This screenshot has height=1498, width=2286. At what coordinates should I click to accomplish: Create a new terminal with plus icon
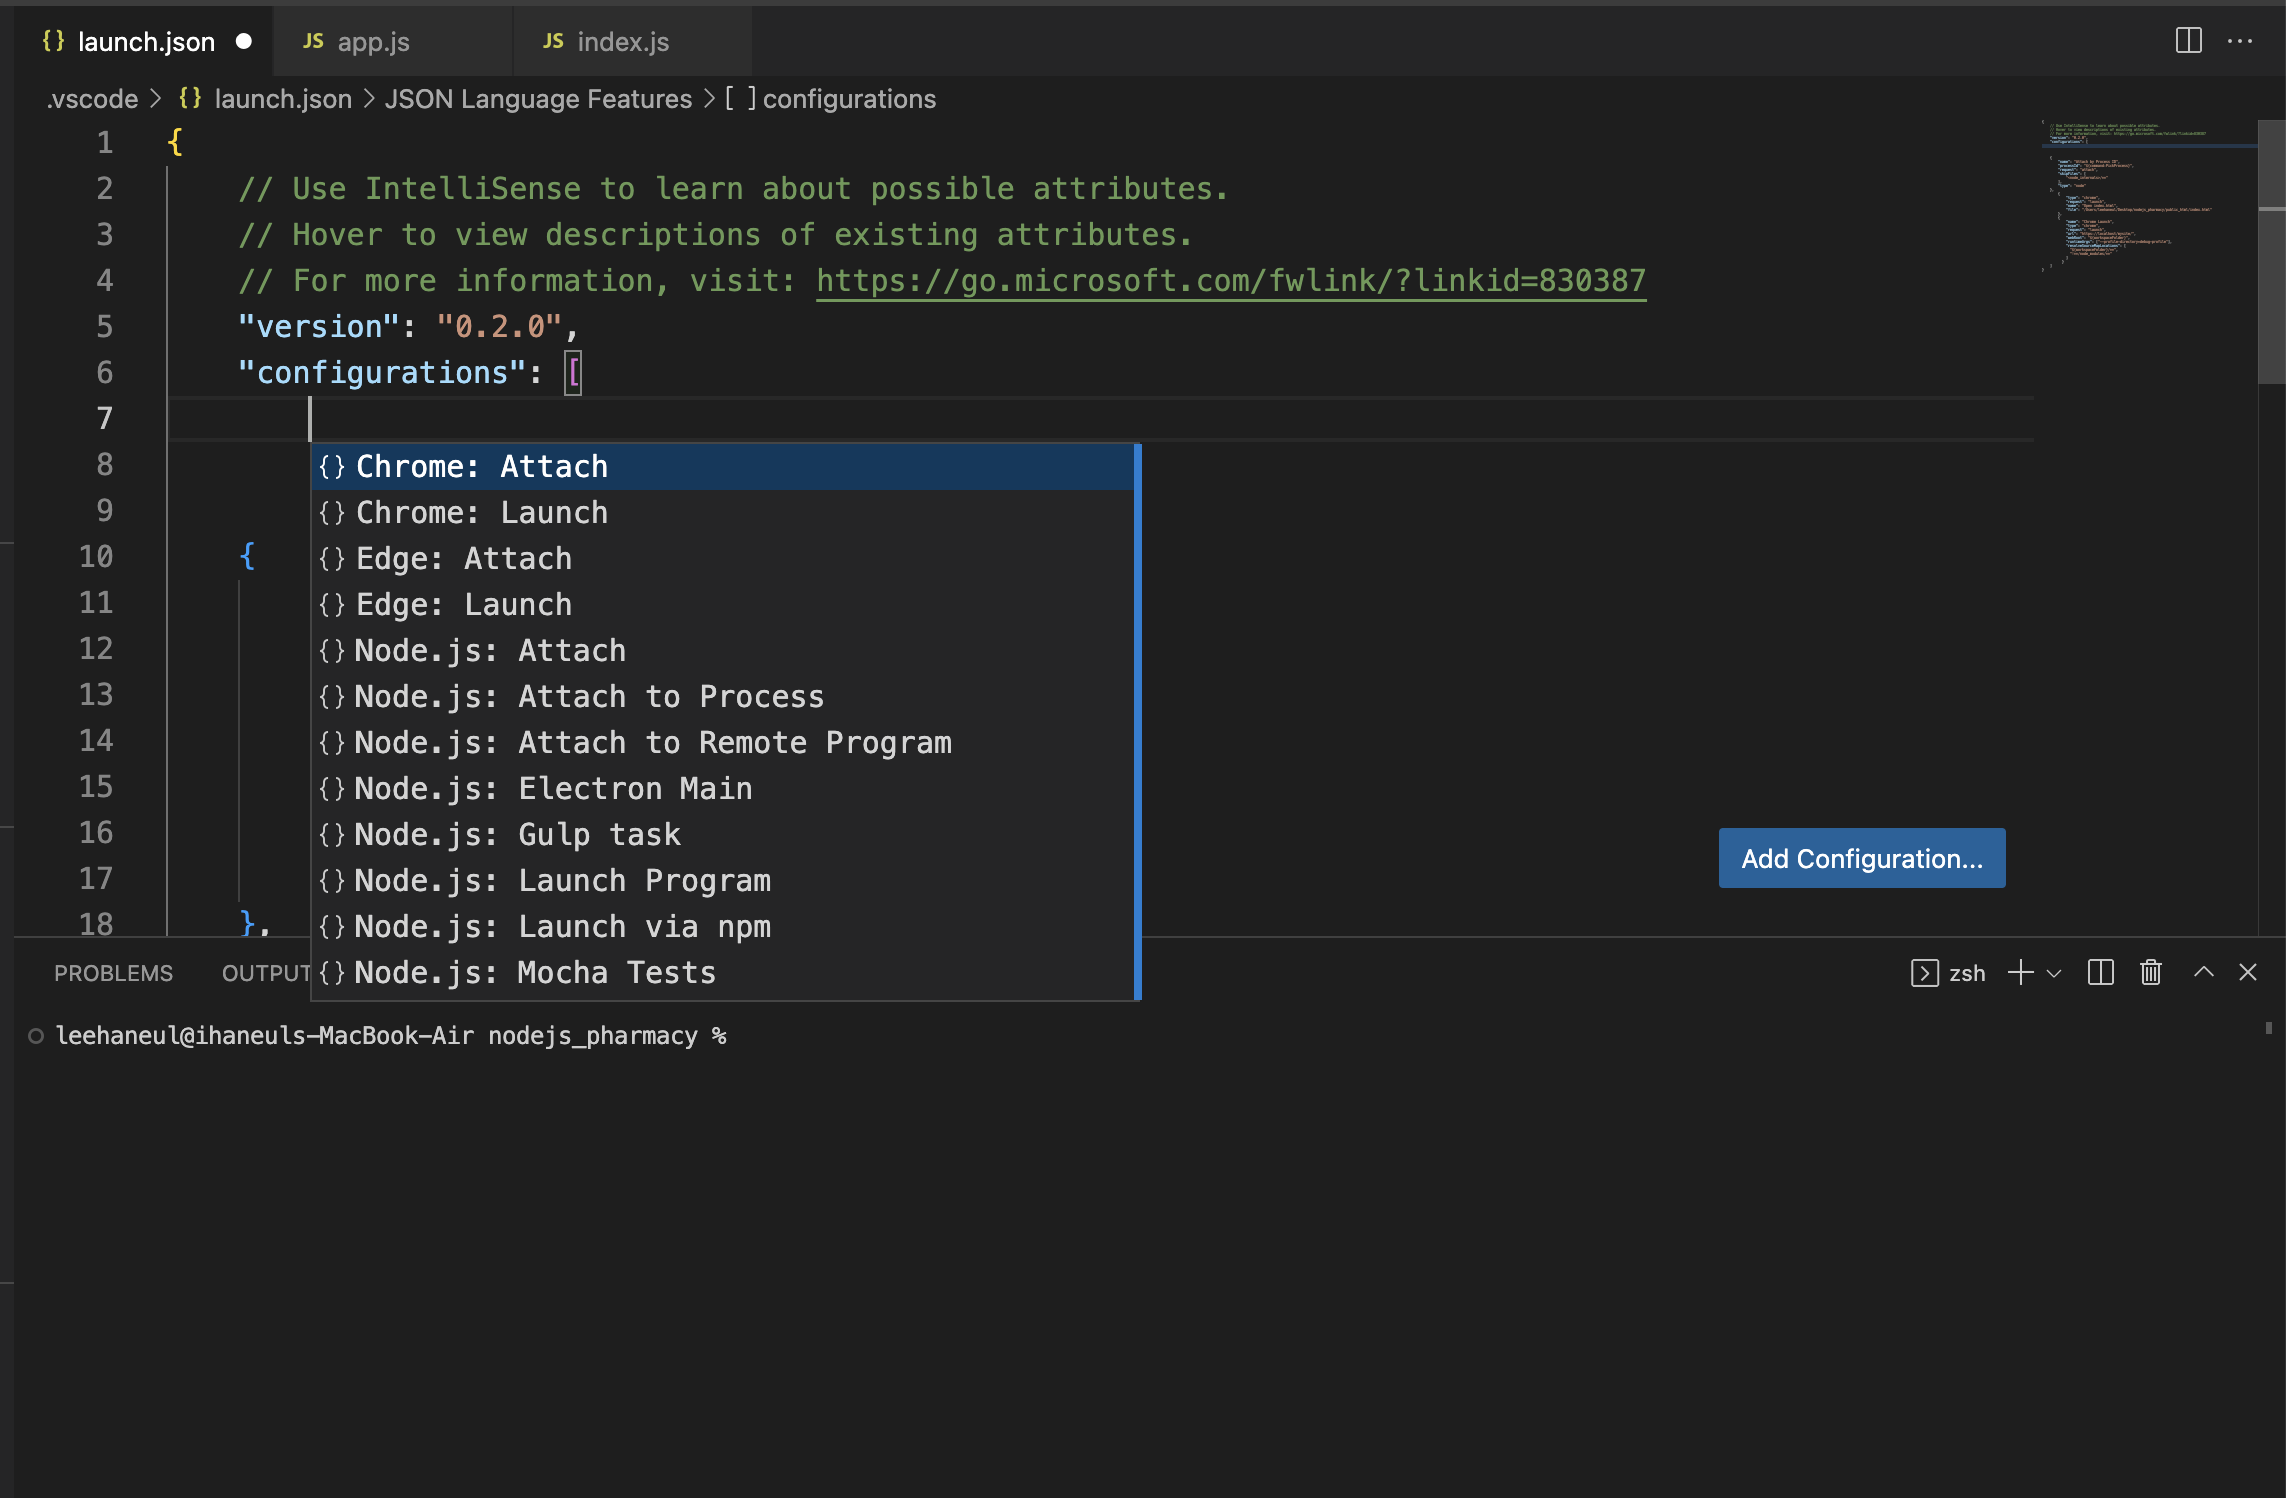(2020, 972)
